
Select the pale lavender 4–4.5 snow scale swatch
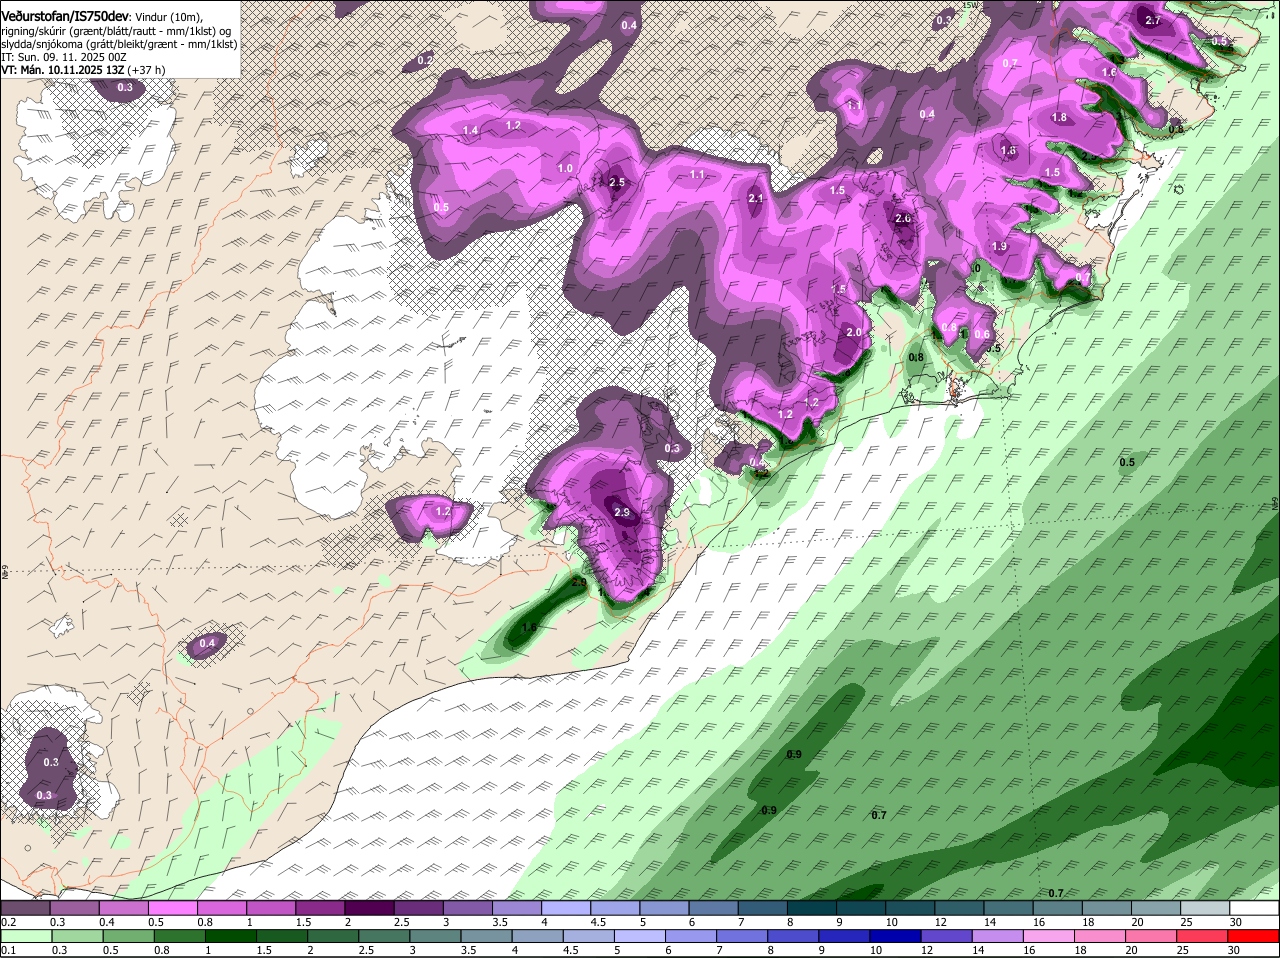(566, 908)
